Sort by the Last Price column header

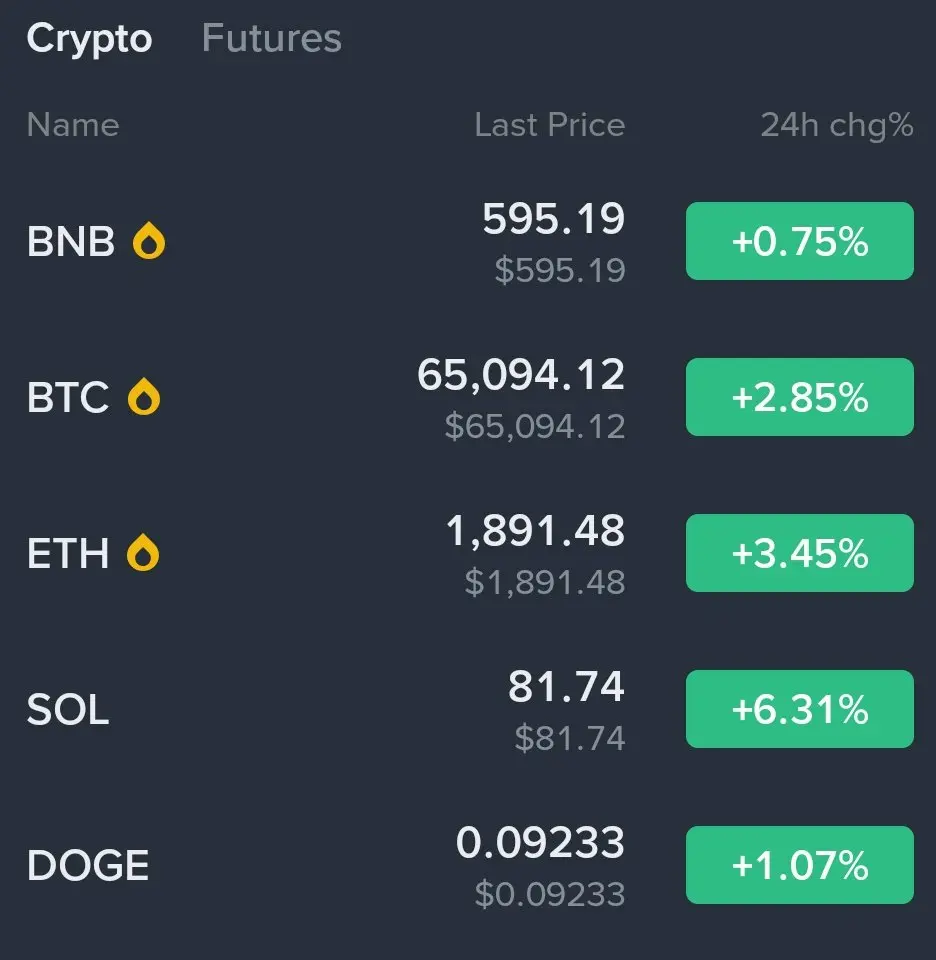550,125
